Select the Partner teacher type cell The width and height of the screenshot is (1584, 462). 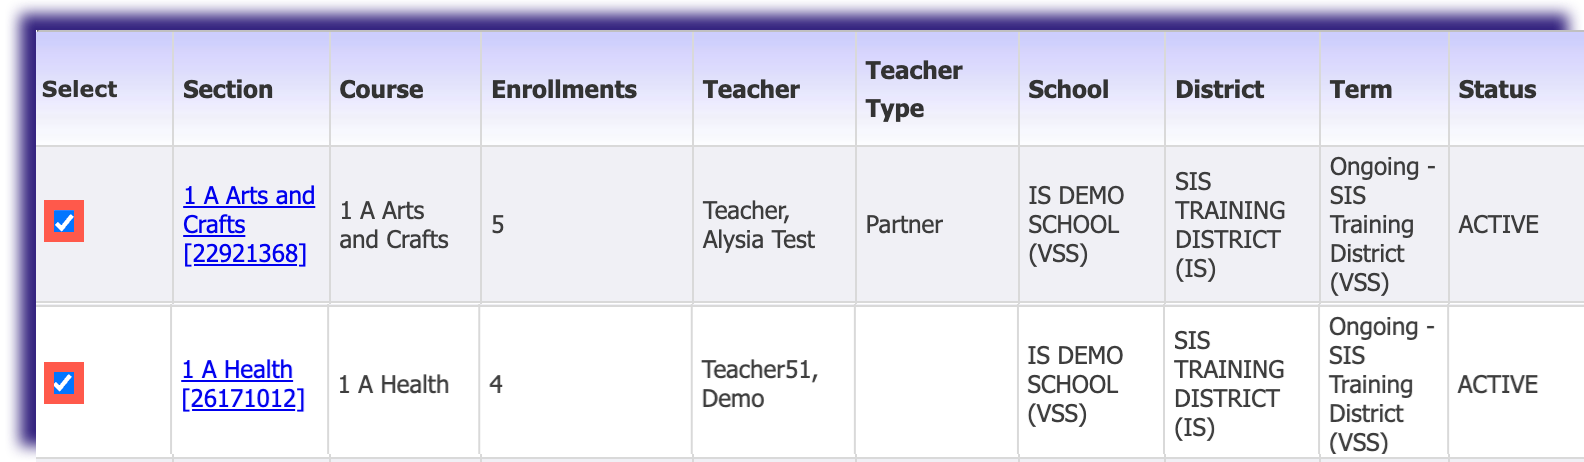(904, 224)
